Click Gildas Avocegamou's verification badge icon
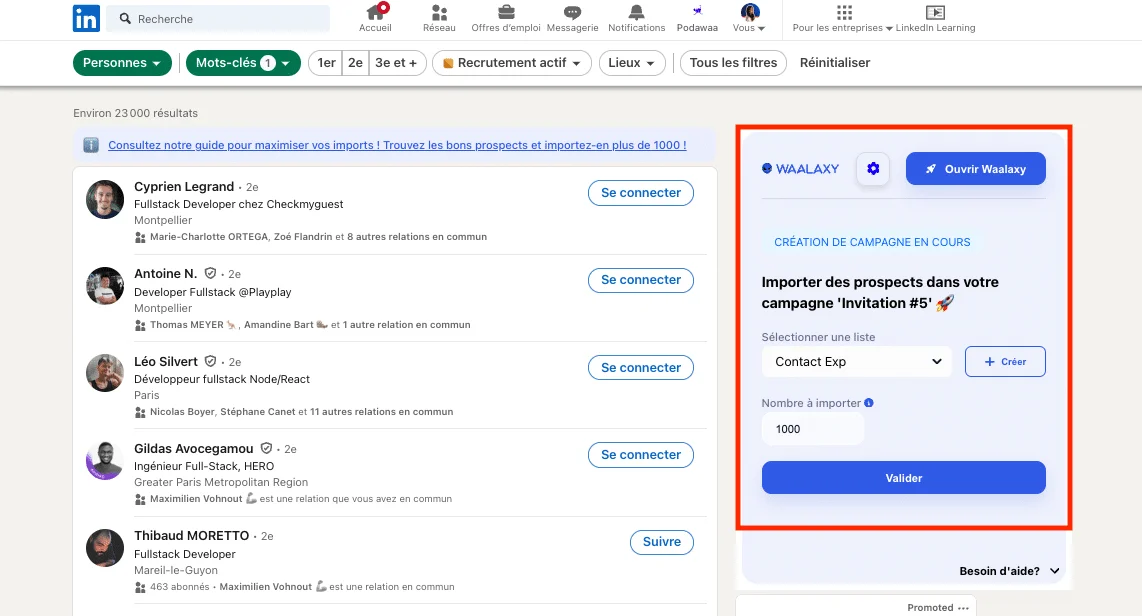Image resolution: width=1142 pixels, height=616 pixels. pyautogui.click(x=267, y=449)
